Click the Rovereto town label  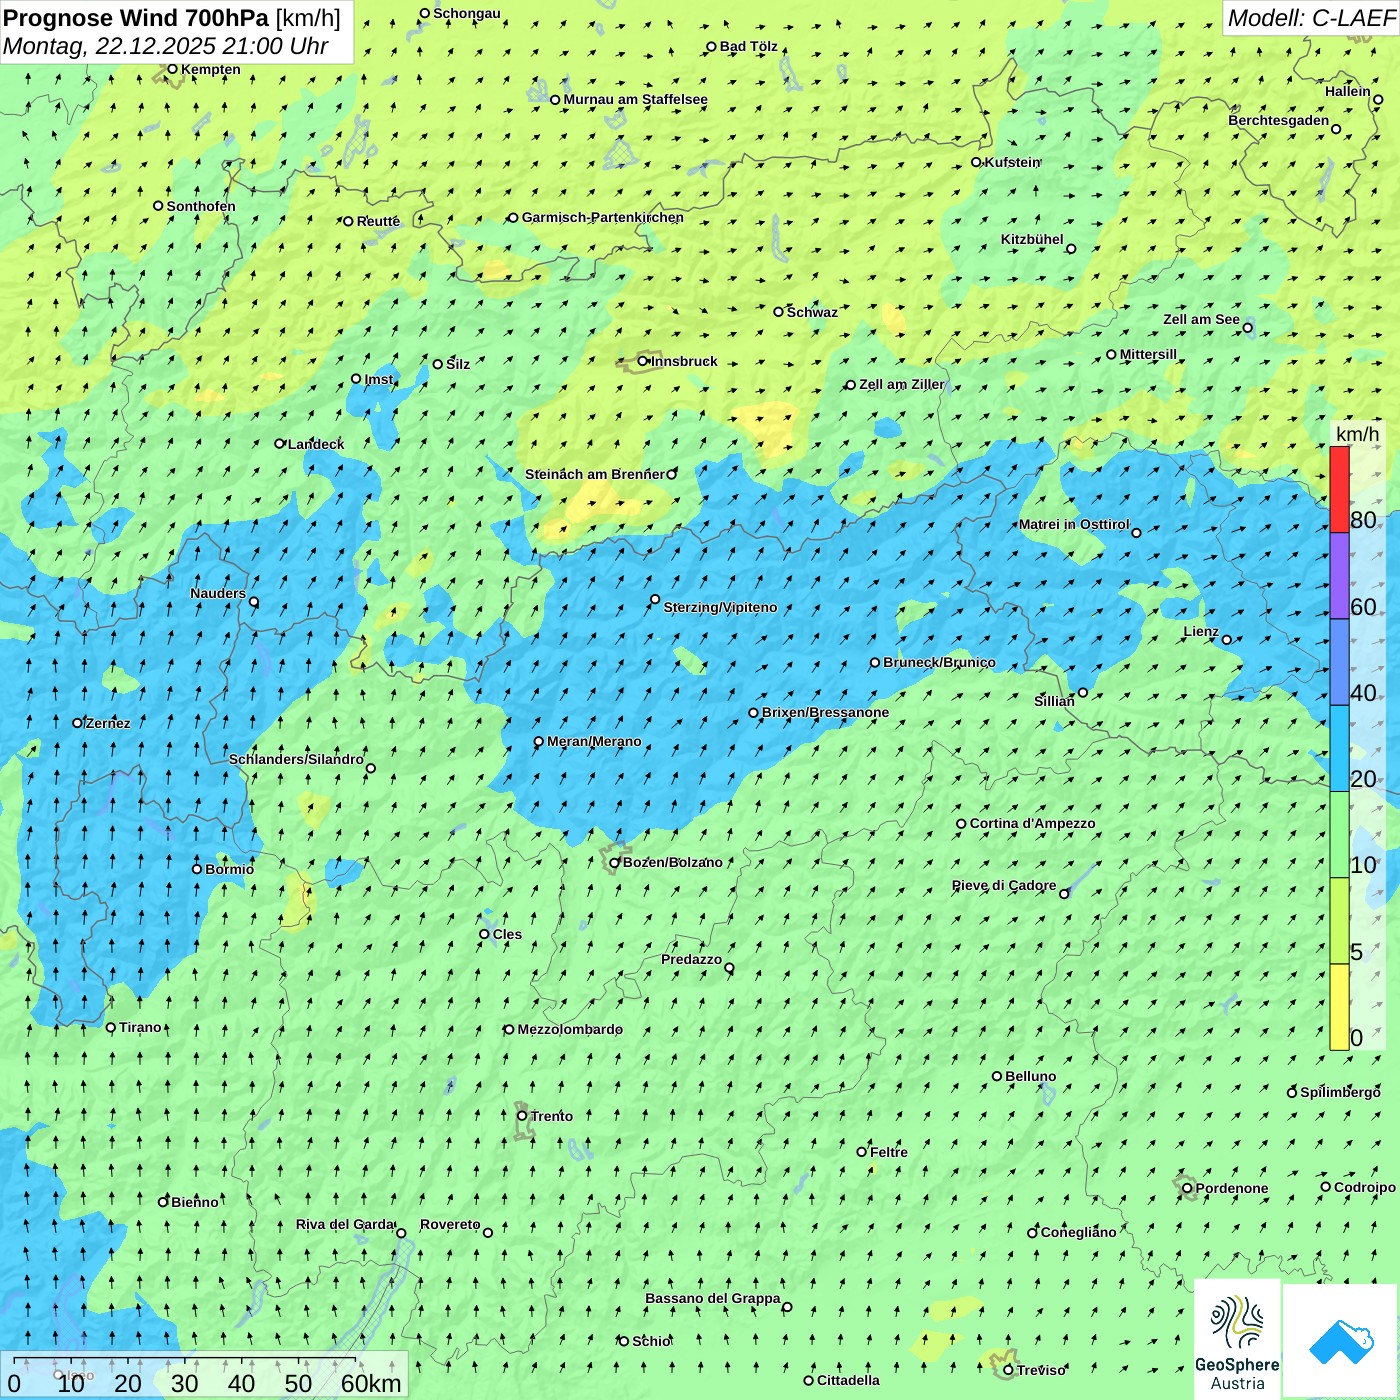(450, 1224)
